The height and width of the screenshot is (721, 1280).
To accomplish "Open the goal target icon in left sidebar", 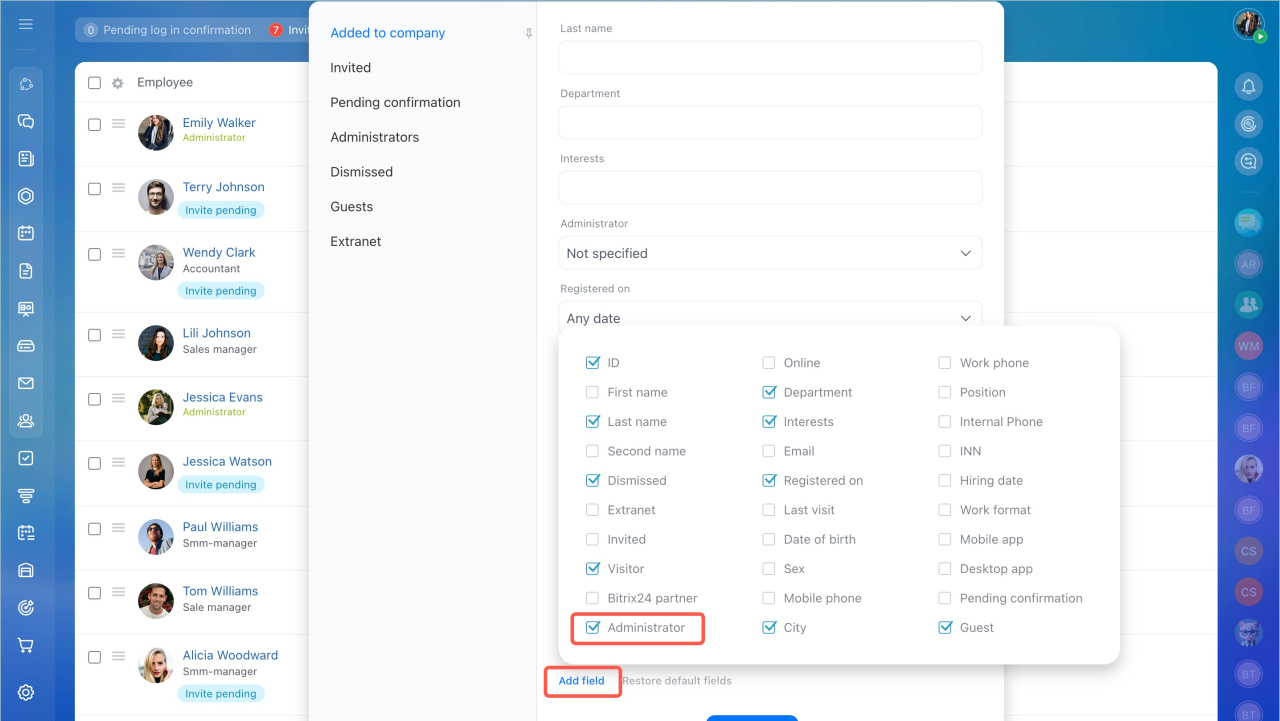I will coord(26,608).
